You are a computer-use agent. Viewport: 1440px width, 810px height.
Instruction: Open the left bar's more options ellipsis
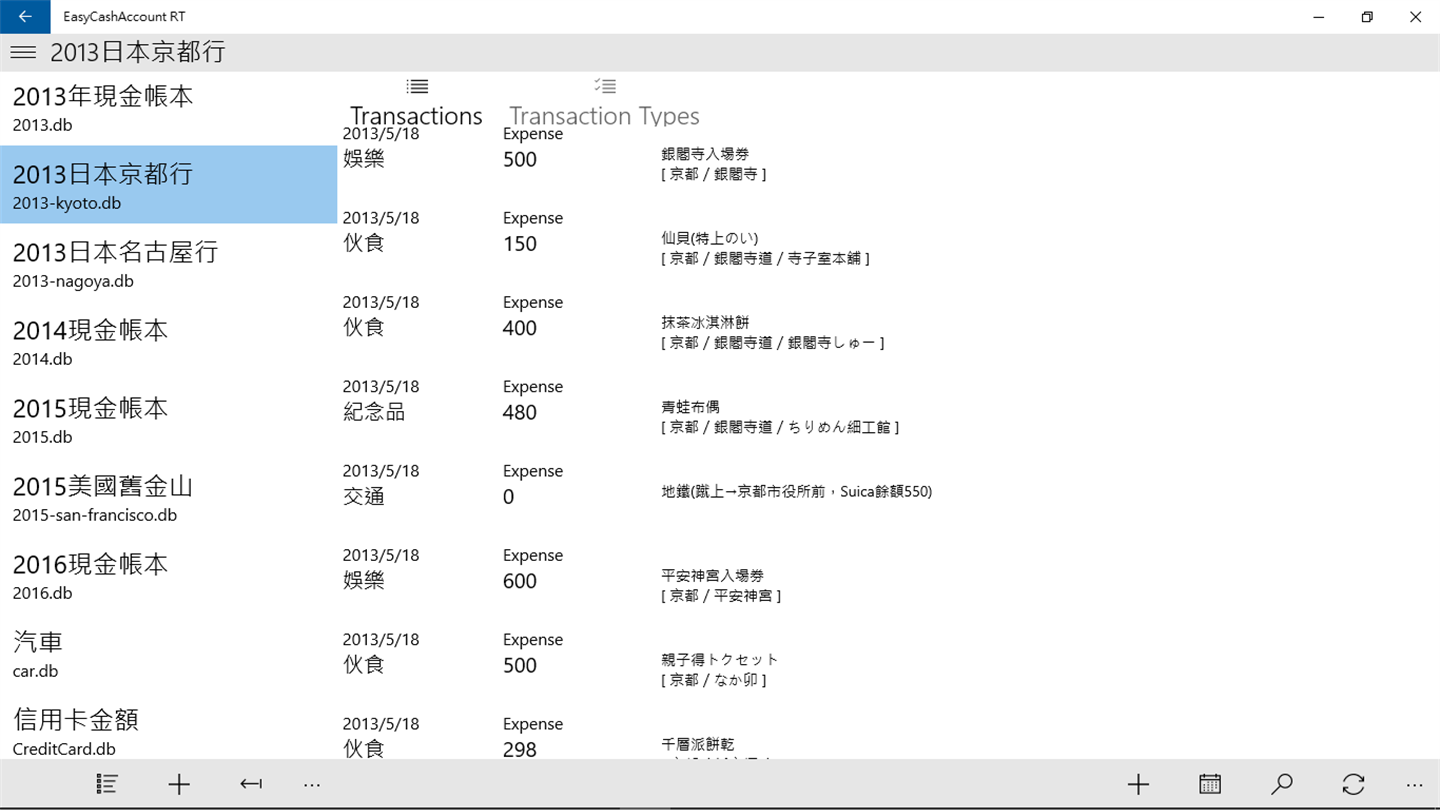coord(312,785)
